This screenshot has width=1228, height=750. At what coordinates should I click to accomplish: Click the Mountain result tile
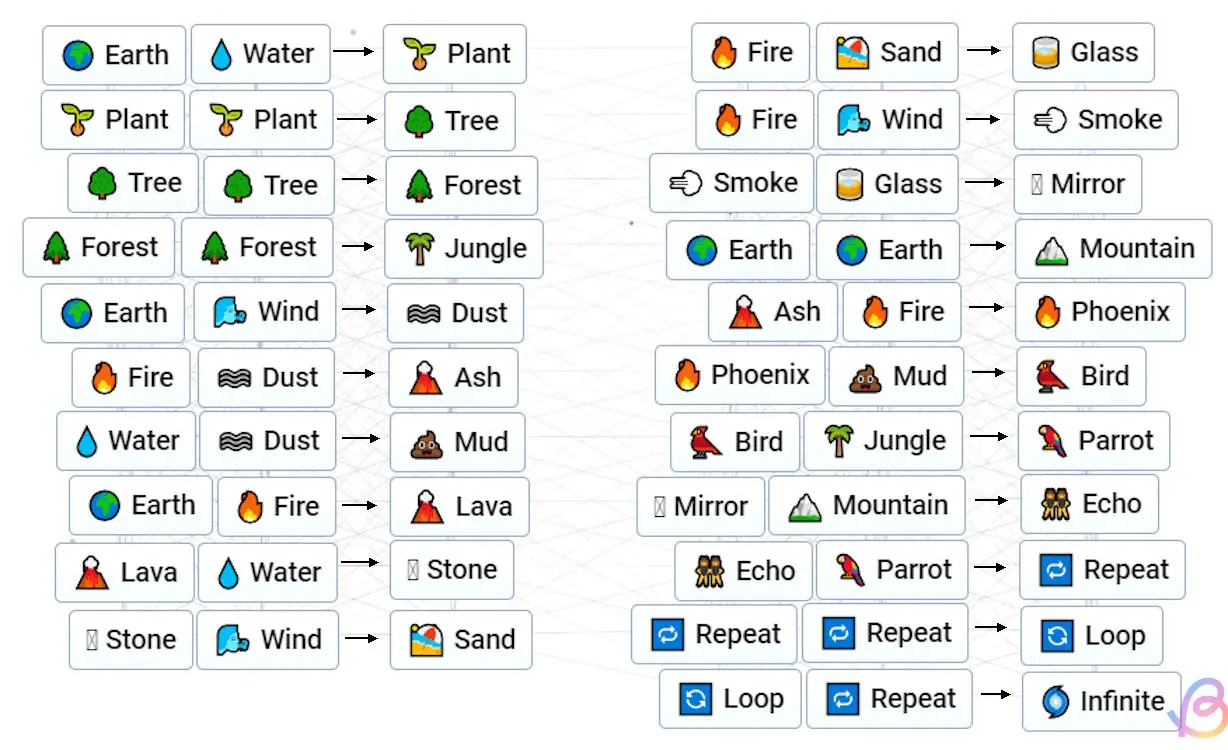click(1112, 249)
